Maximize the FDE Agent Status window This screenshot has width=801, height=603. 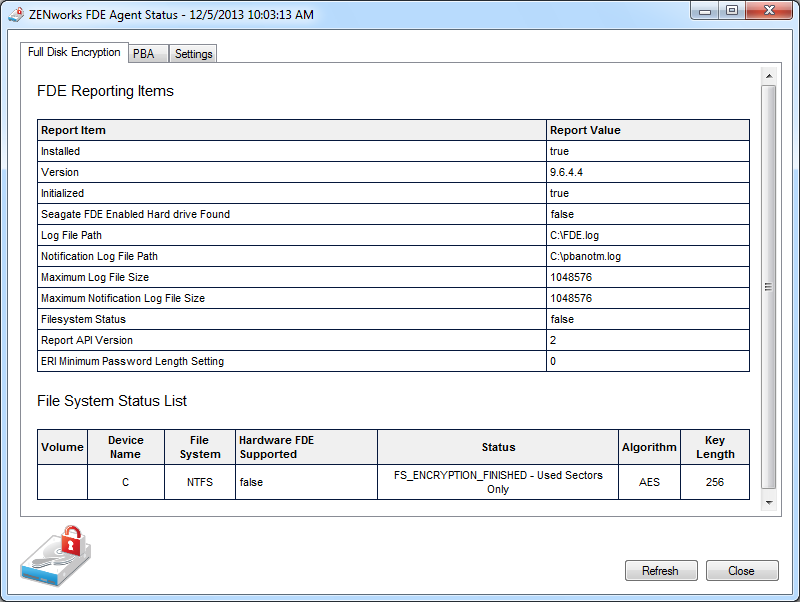click(x=732, y=10)
